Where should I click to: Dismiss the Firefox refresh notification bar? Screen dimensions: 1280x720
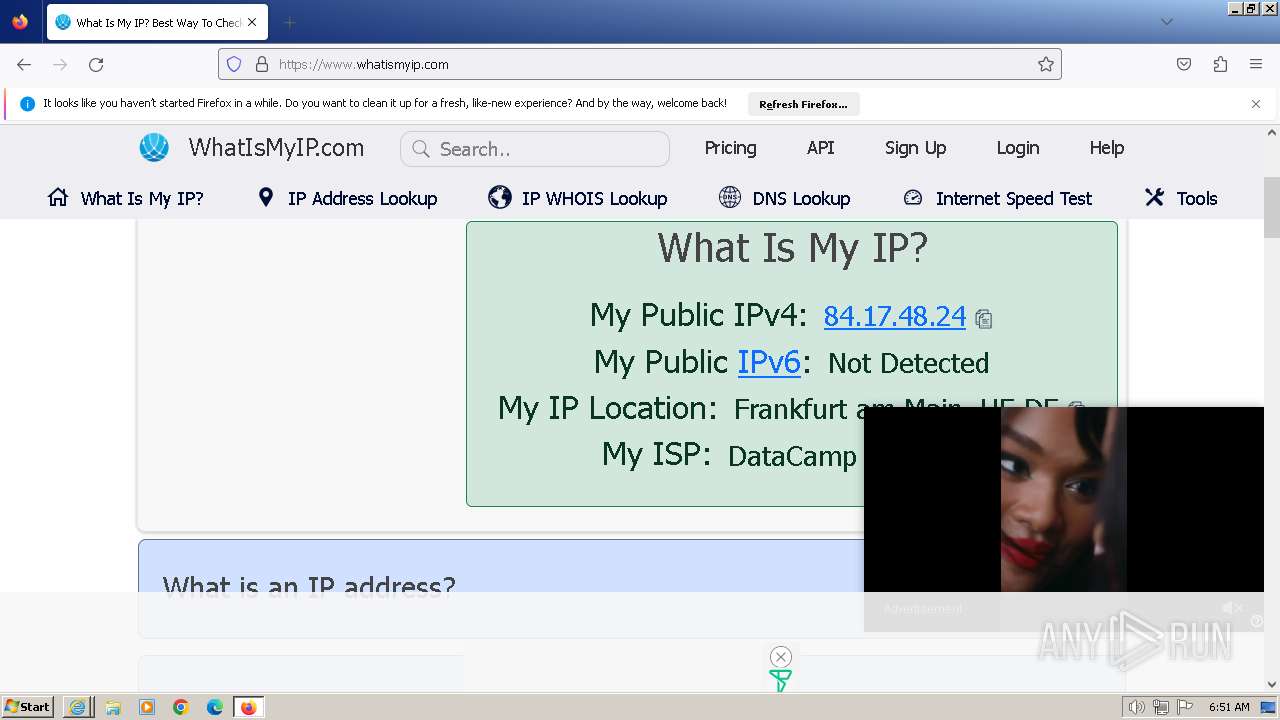1256,103
